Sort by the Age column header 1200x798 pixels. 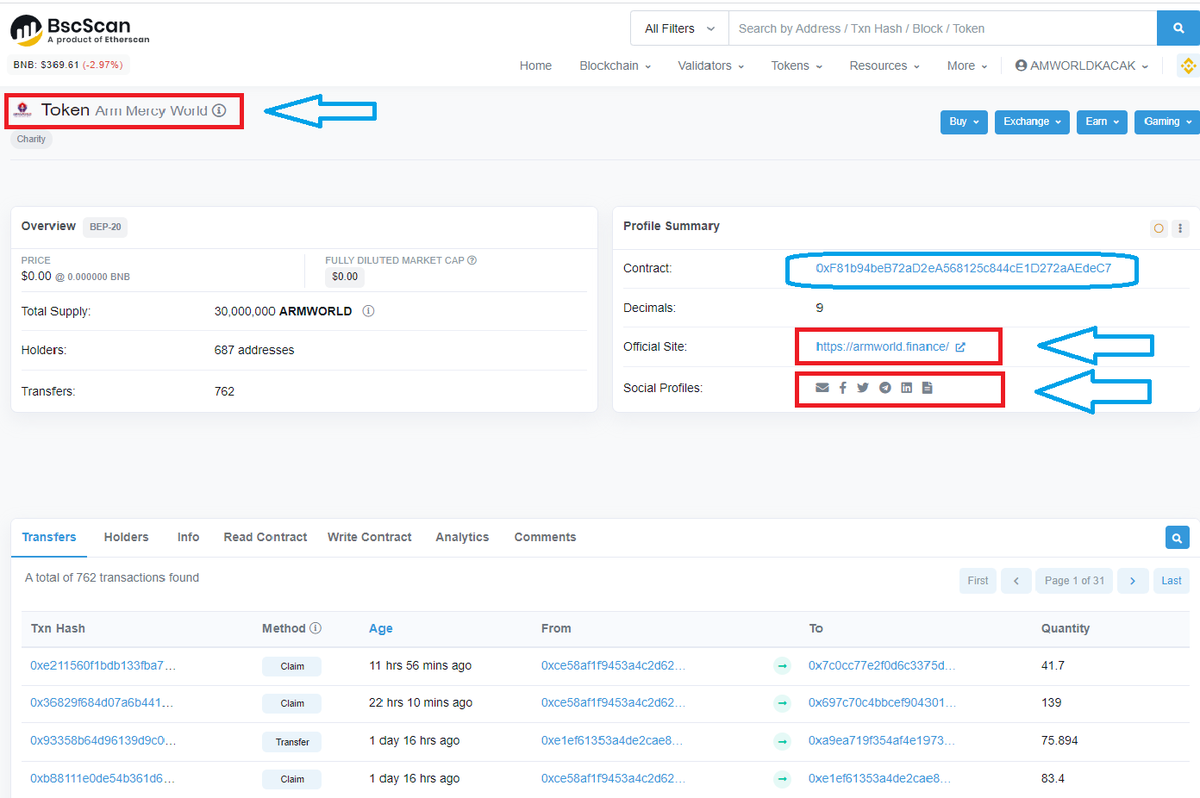(x=380, y=629)
